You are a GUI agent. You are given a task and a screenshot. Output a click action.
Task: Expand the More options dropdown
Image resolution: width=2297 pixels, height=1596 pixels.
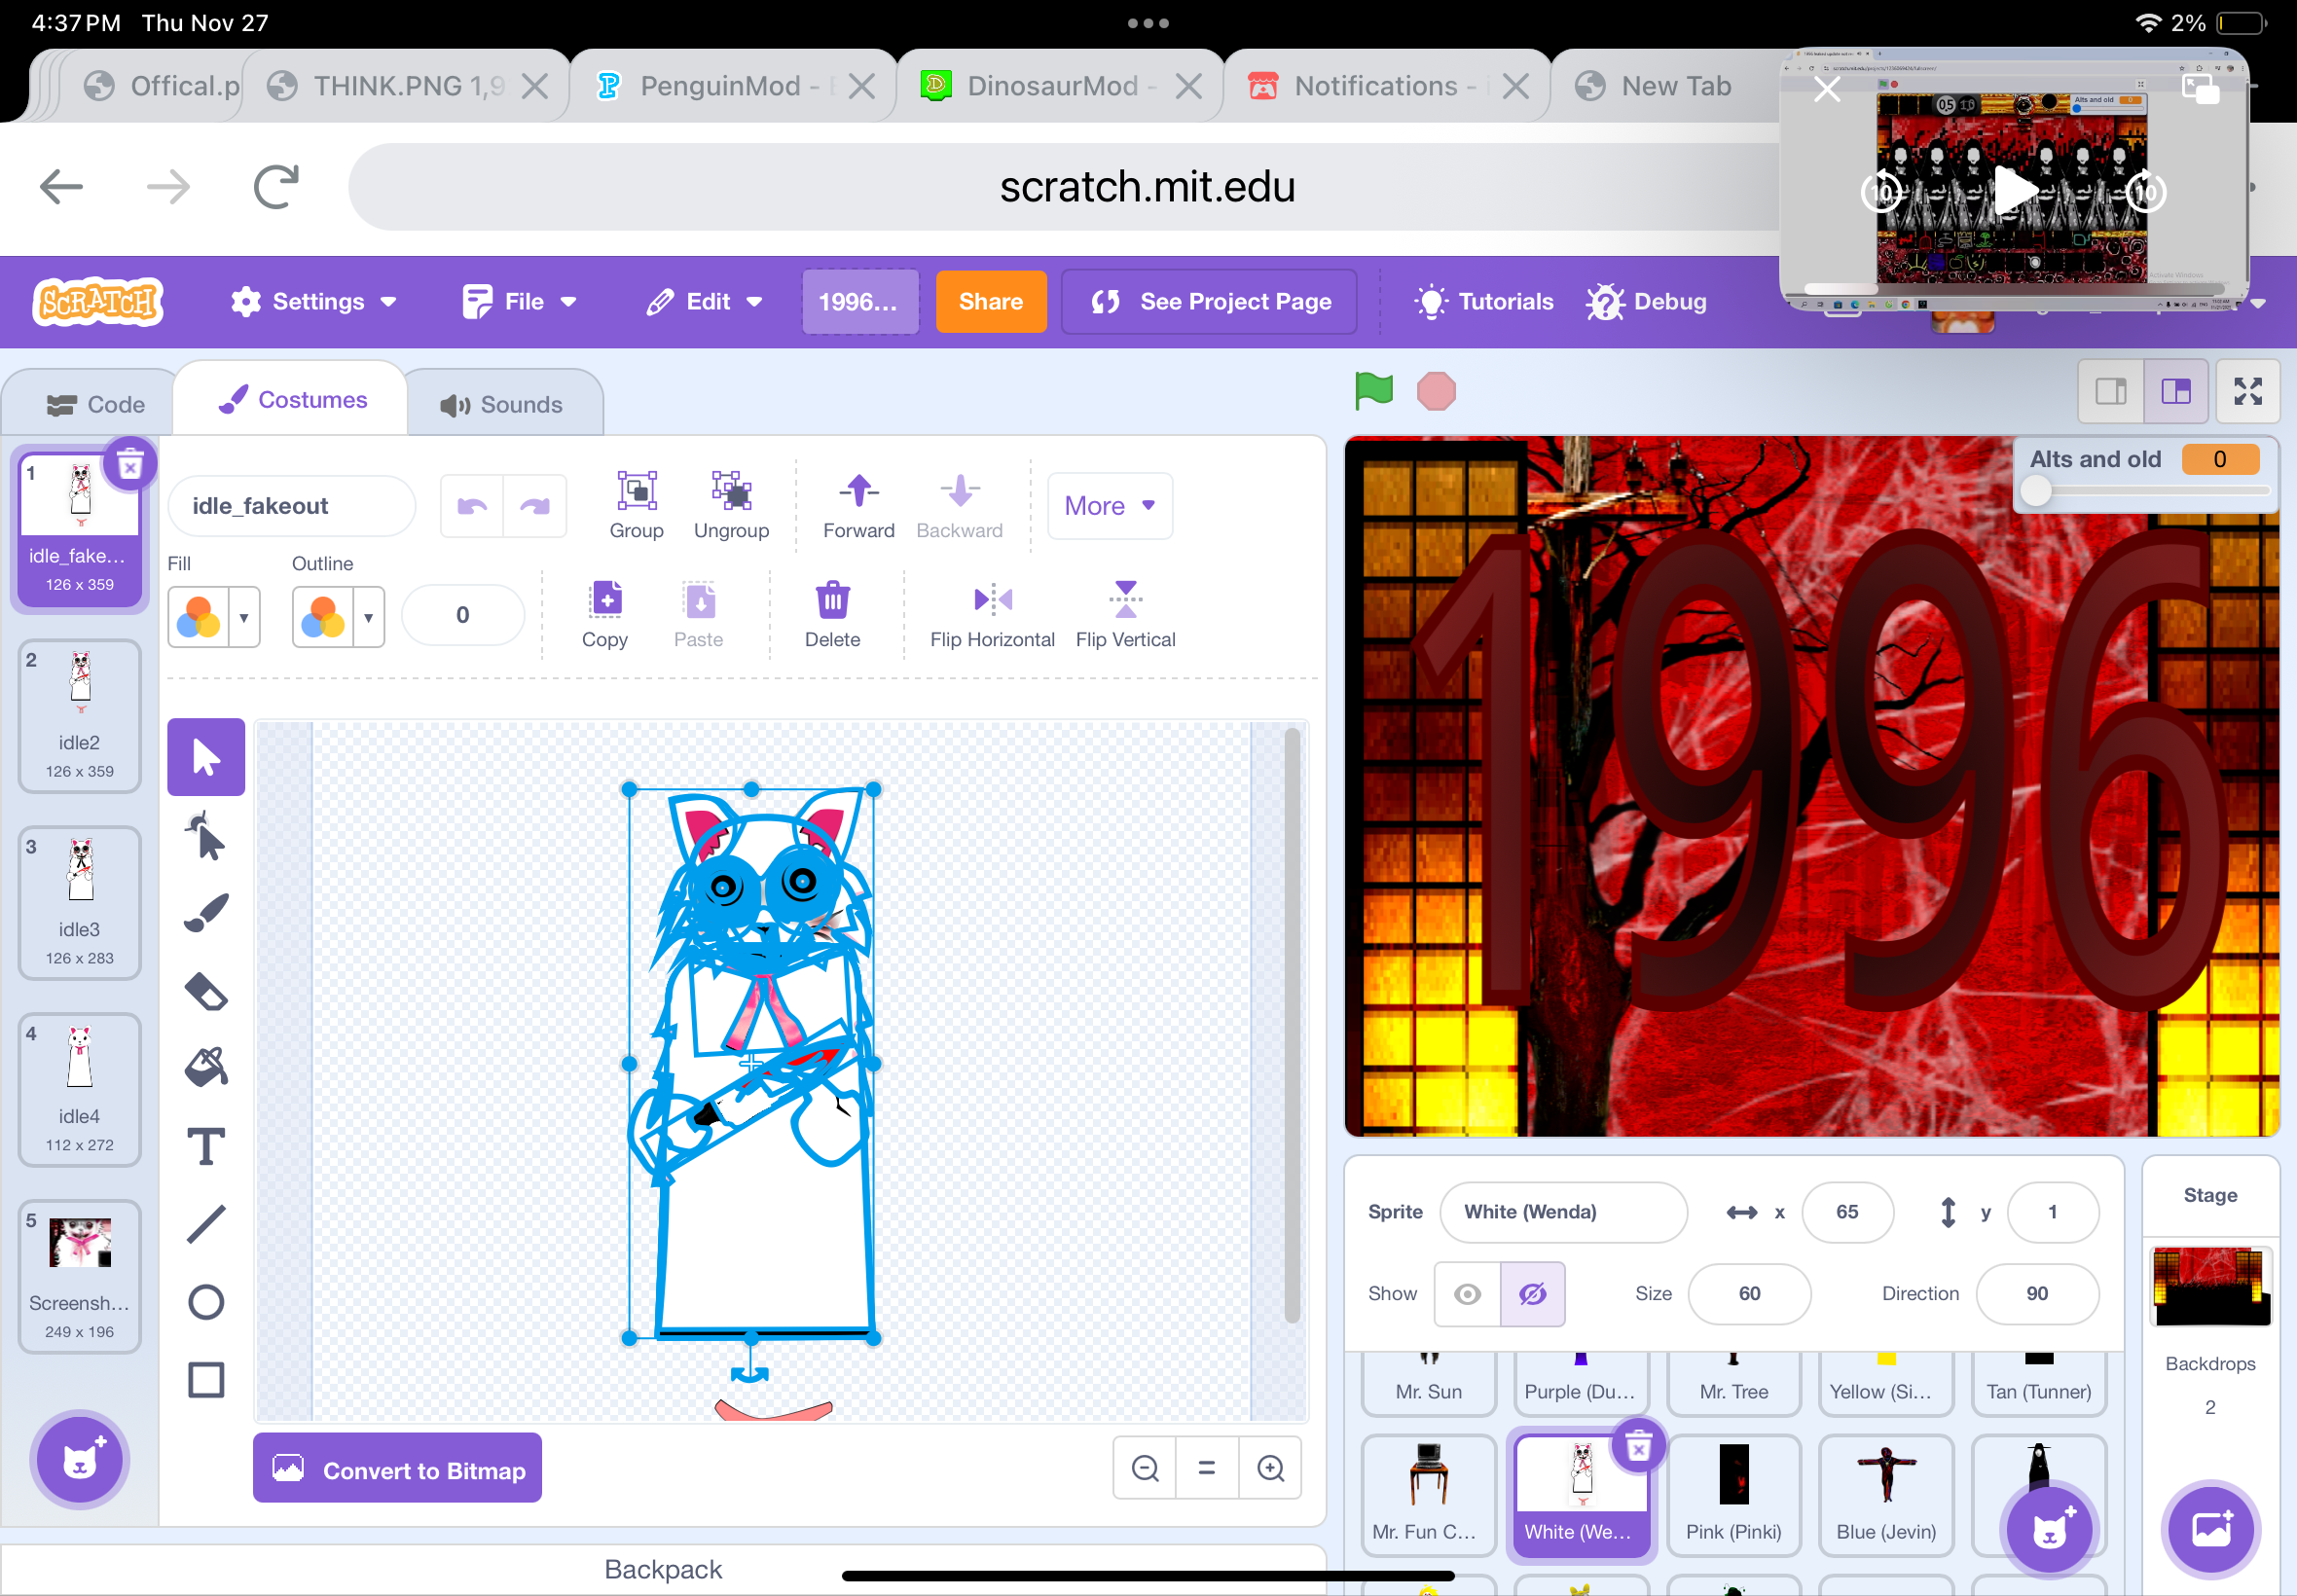pyautogui.click(x=1109, y=506)
